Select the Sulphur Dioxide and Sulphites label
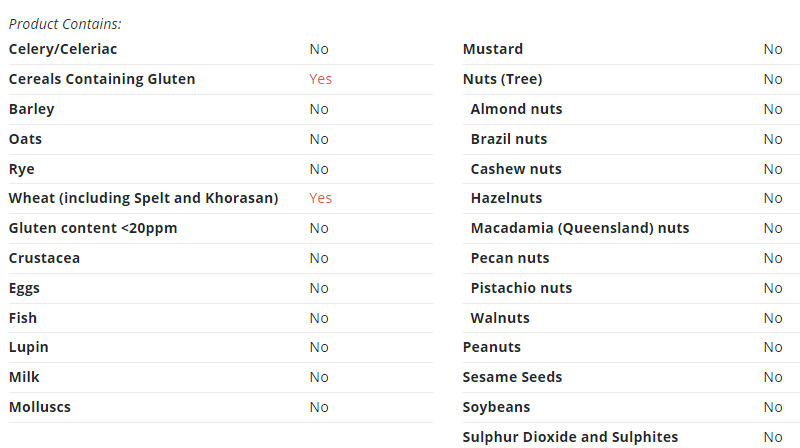800x448 pixels. (570, 438)
